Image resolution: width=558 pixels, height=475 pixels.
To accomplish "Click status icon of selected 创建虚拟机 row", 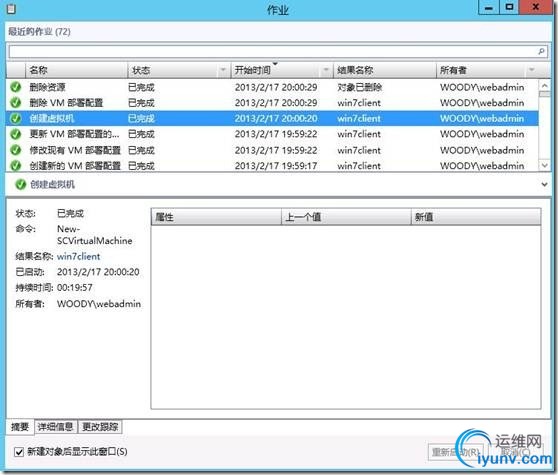I will coord(16,118).
